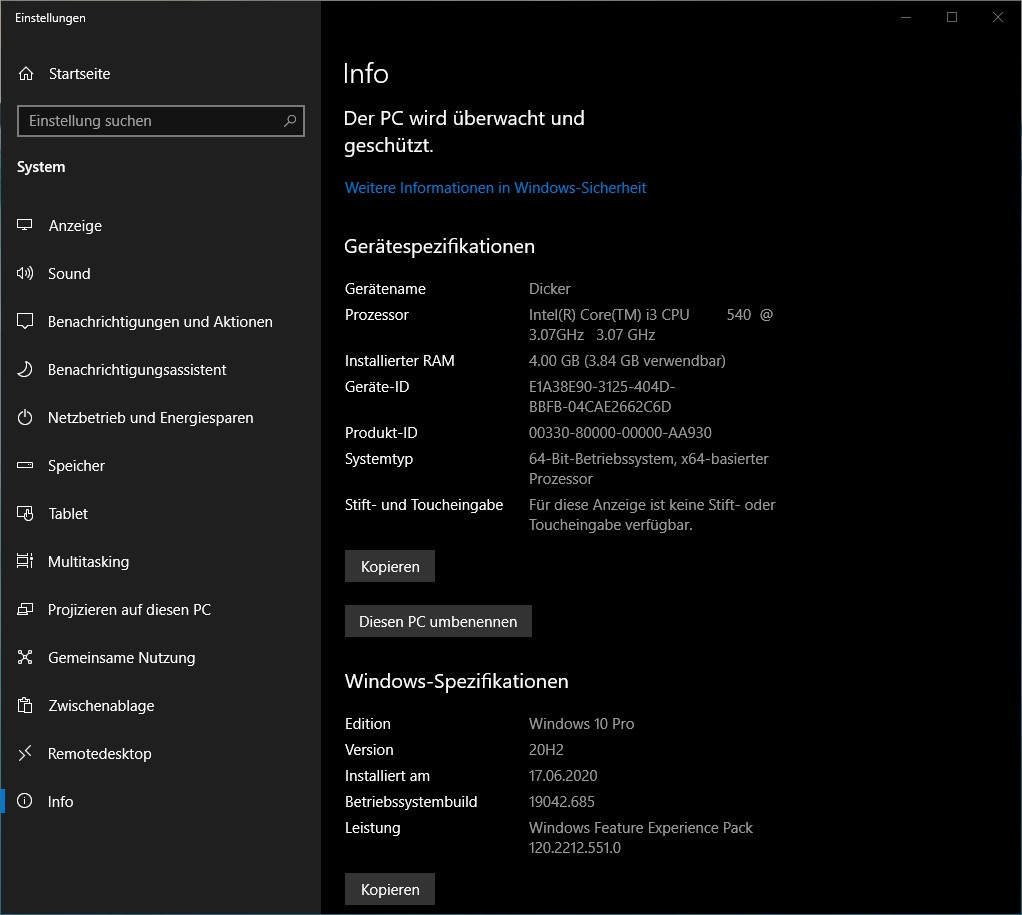Screen dimensions: 1022x915
Task: Click the device name value Dicker
Action: pos(549,289)
